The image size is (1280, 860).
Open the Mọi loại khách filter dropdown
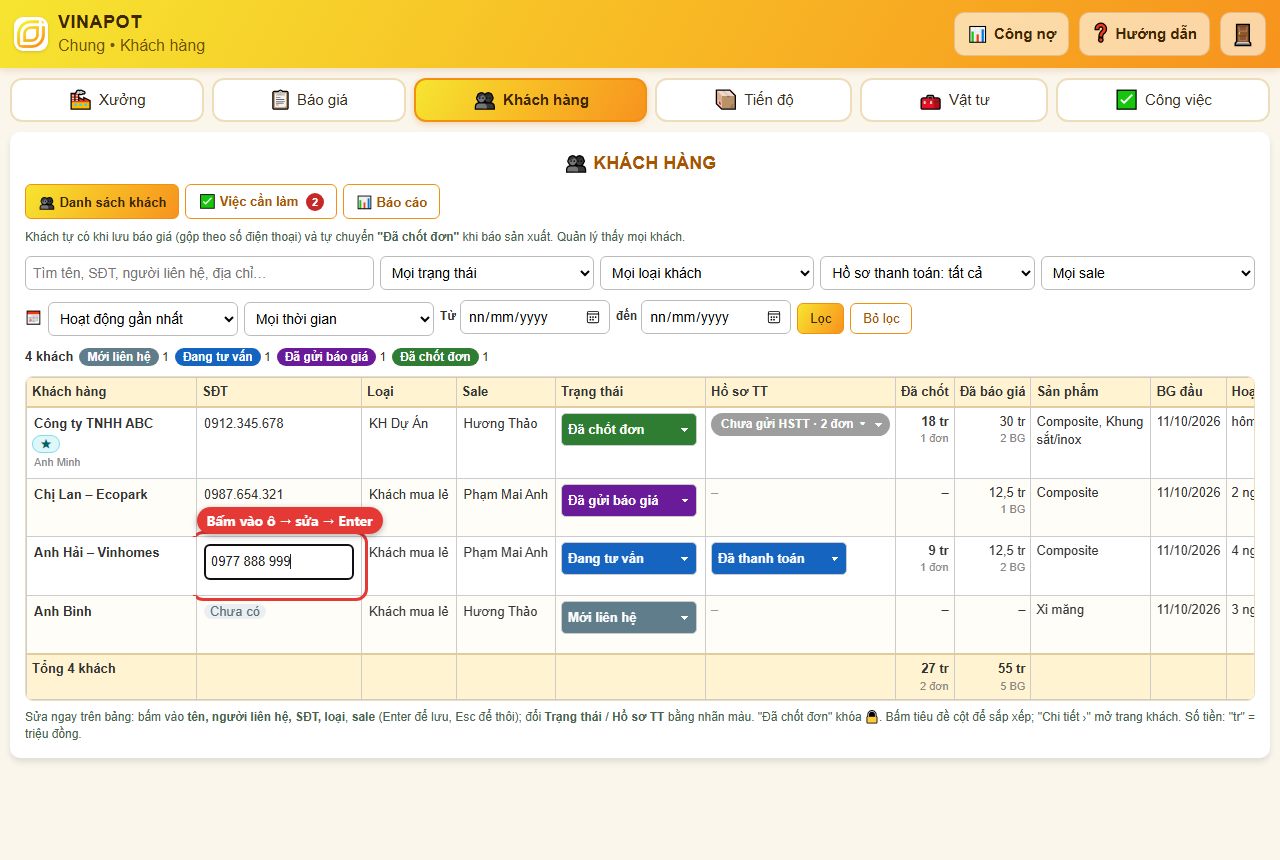click(707, 273)
